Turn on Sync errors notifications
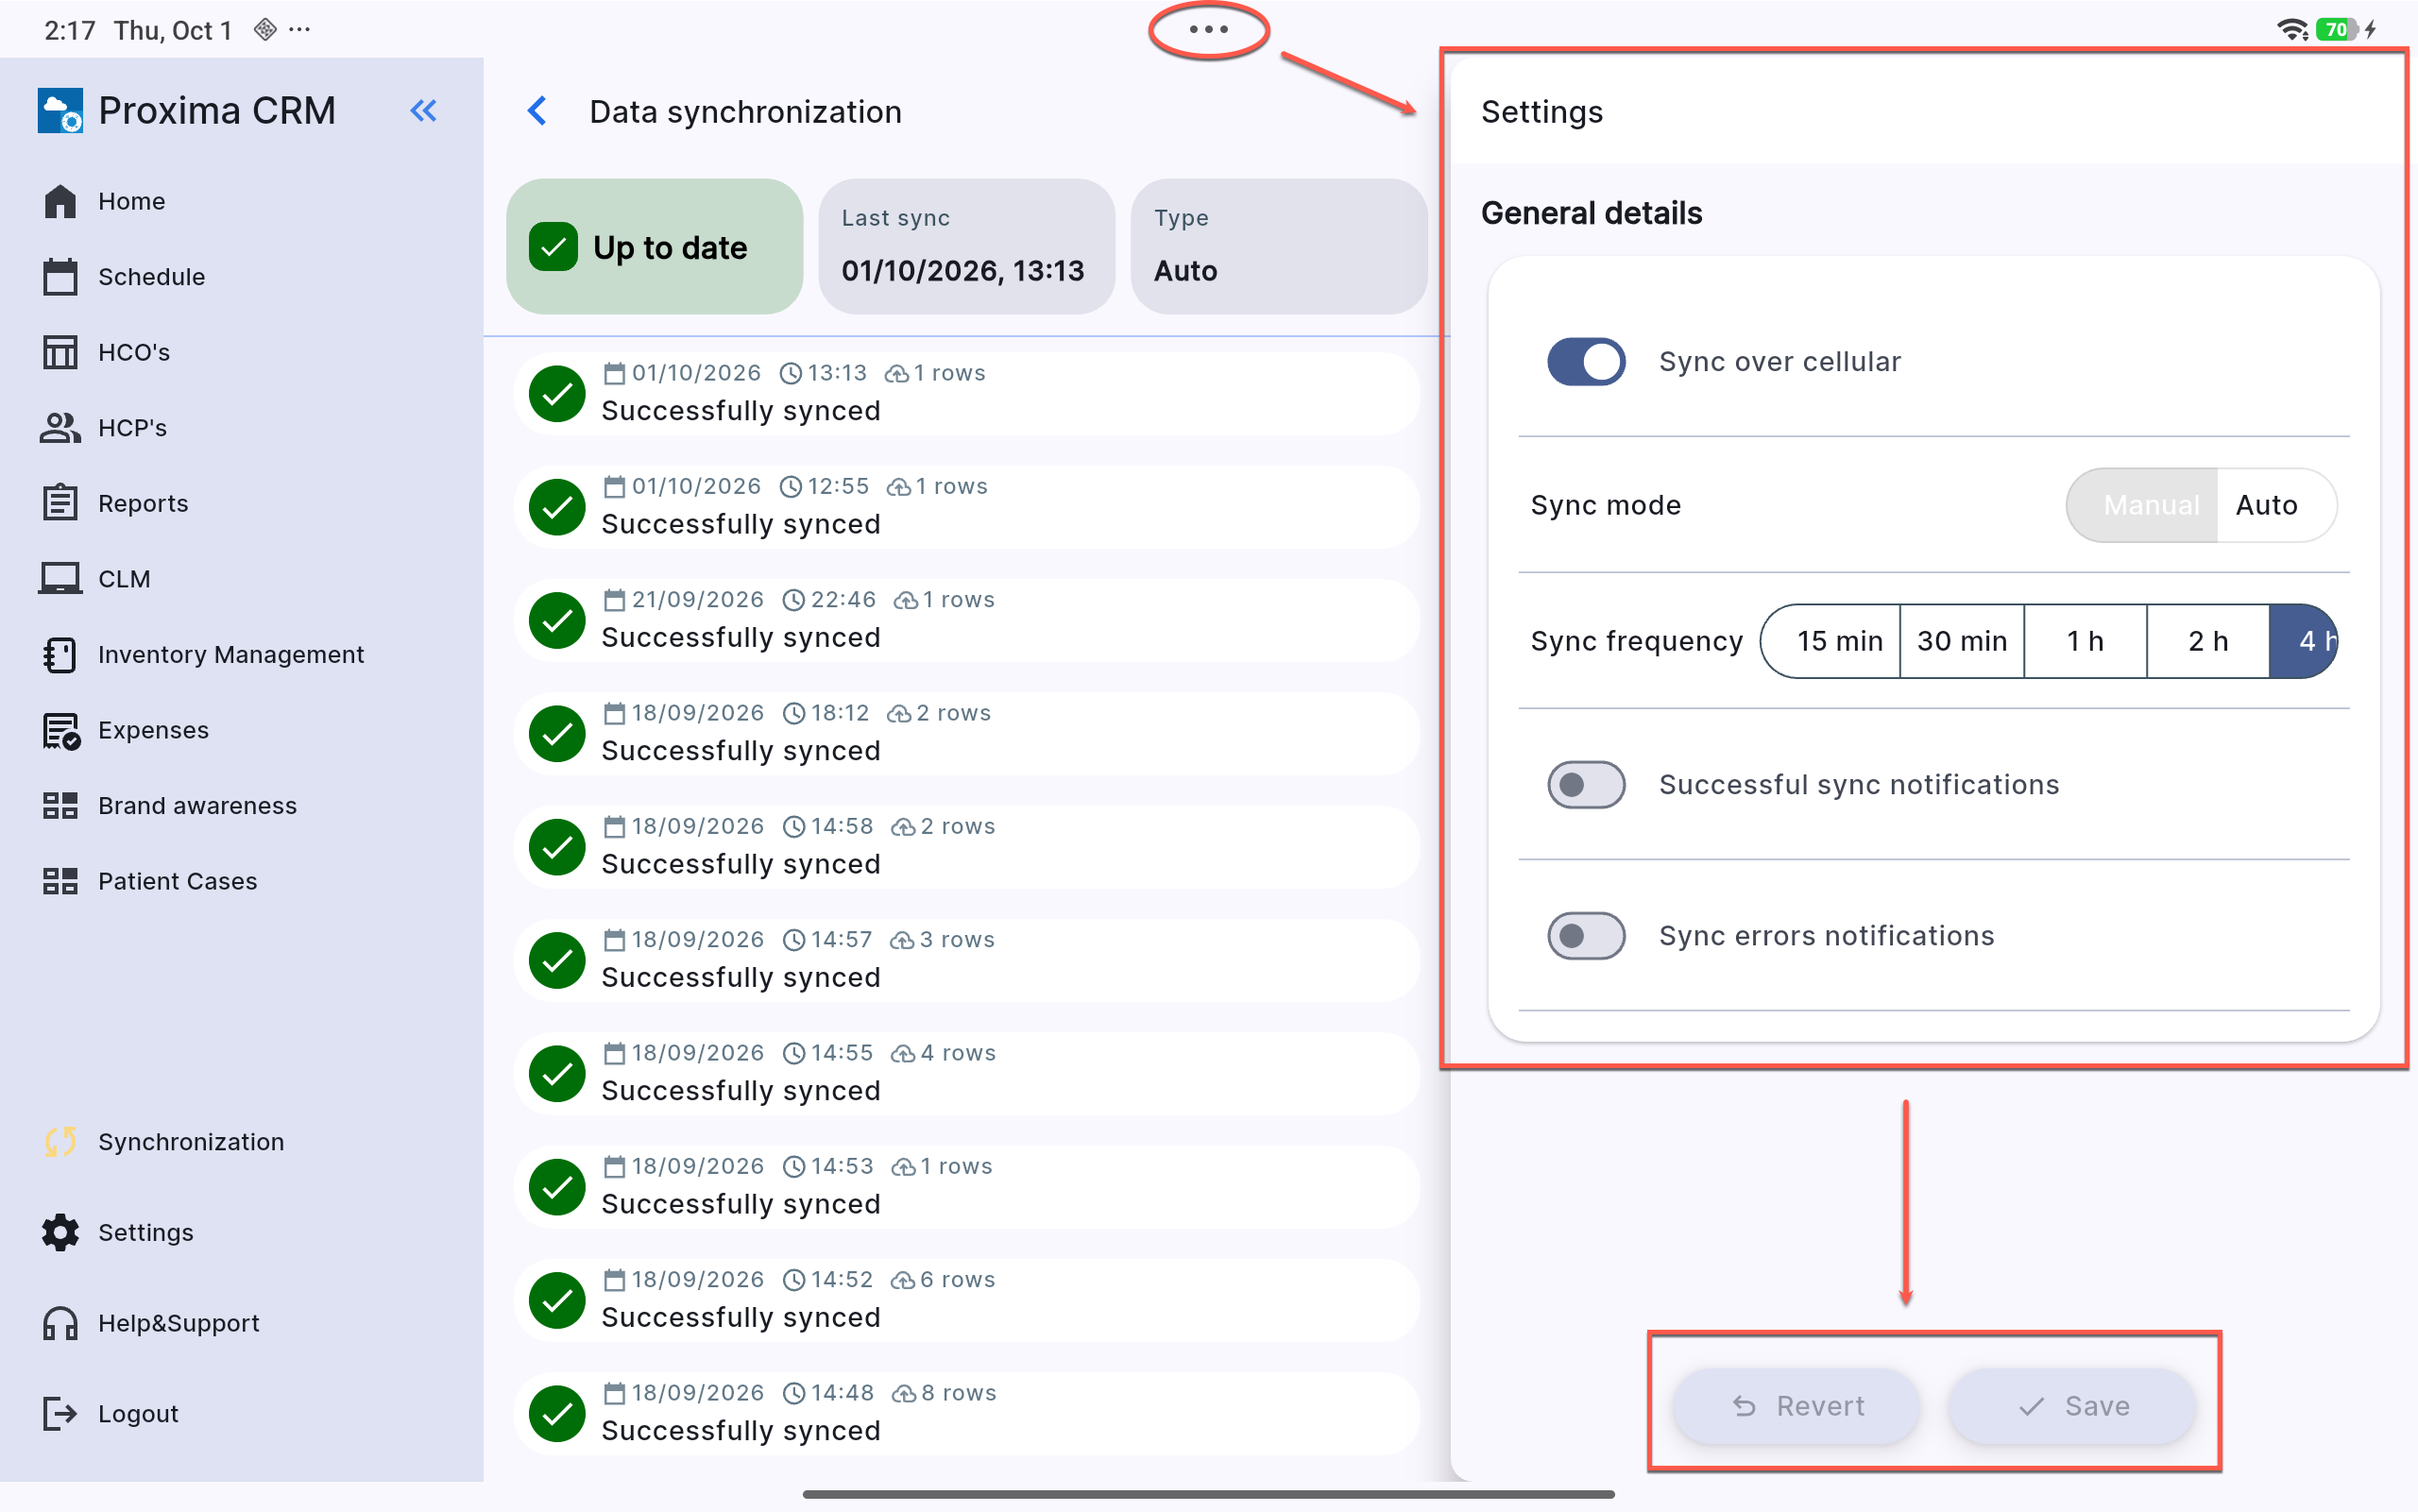The width and height of the screenshot is (2418, 1512). [1586, 935]
